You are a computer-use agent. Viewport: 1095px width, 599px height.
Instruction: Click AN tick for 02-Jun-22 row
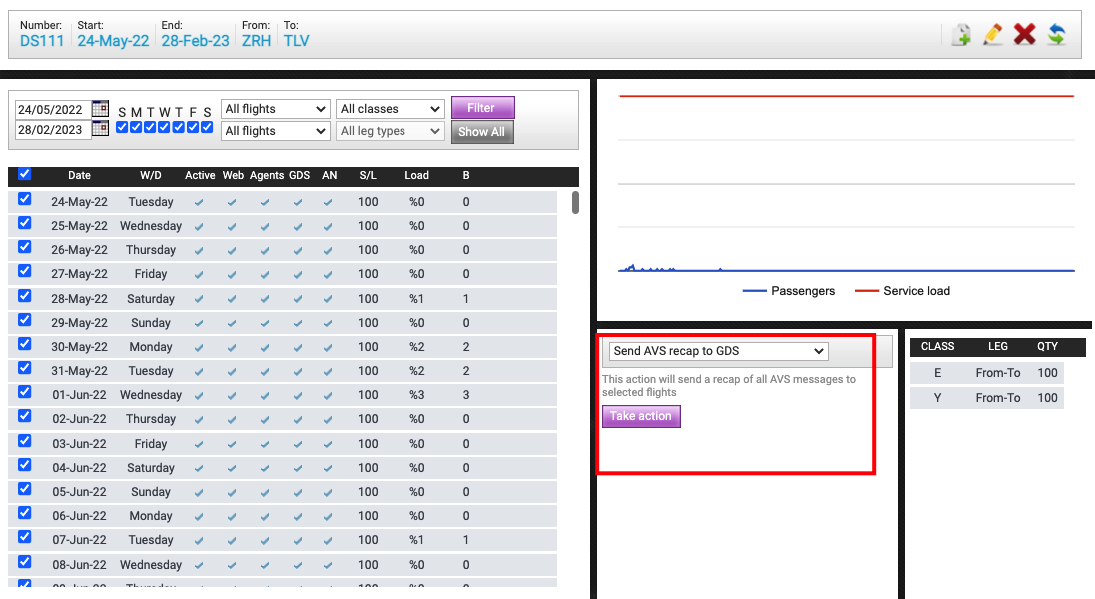coord(328,420)
